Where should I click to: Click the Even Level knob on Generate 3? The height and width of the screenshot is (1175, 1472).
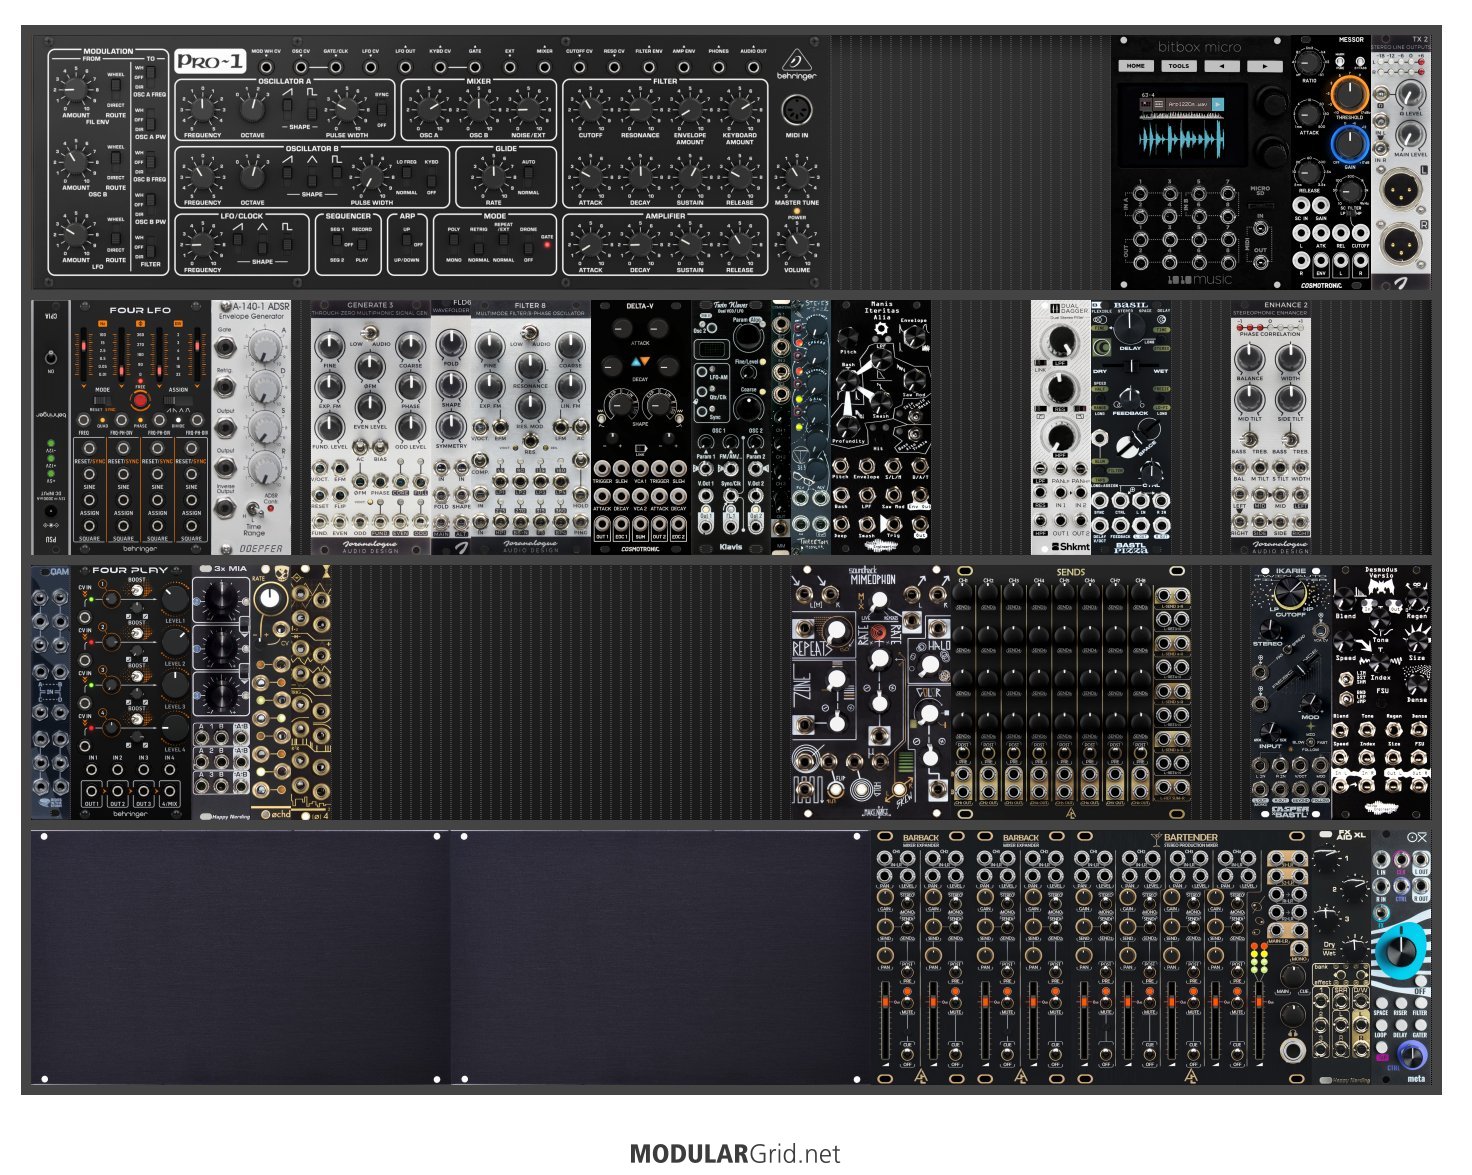(369, 406)
